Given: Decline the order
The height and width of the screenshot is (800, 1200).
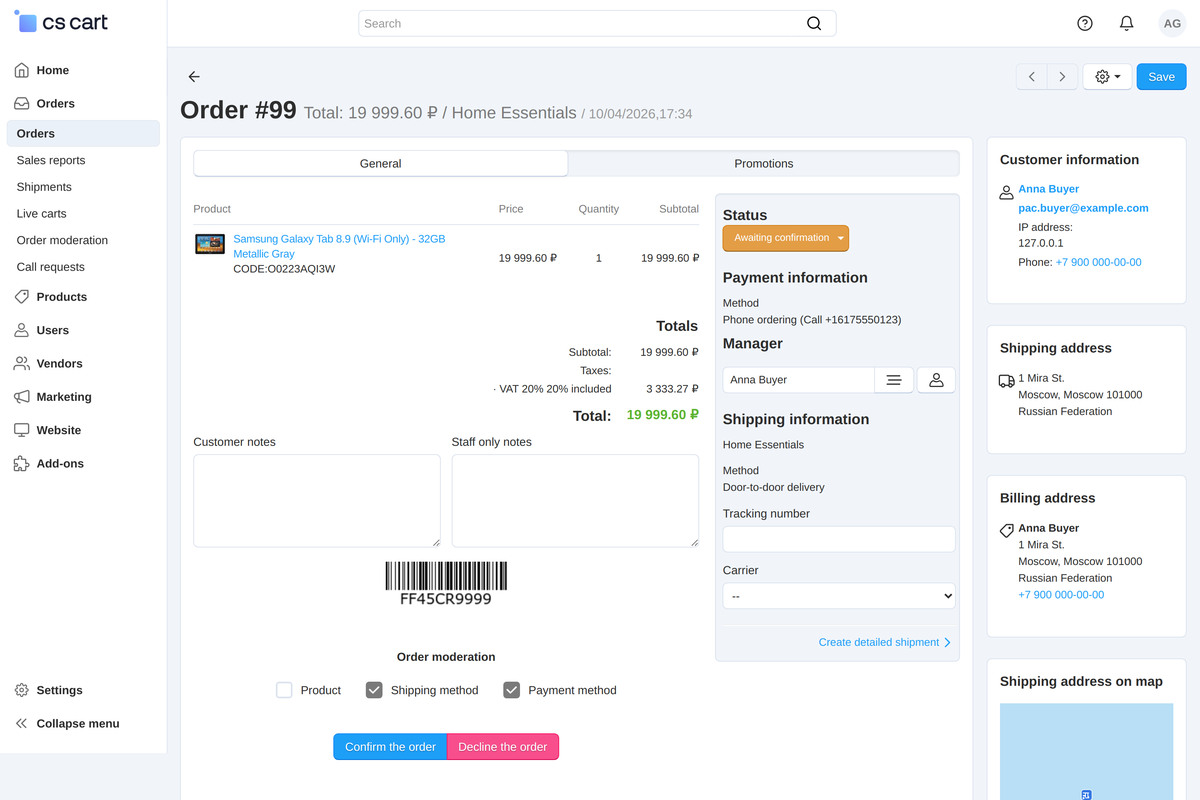Looking at the screenshot, I should point(503,747).
